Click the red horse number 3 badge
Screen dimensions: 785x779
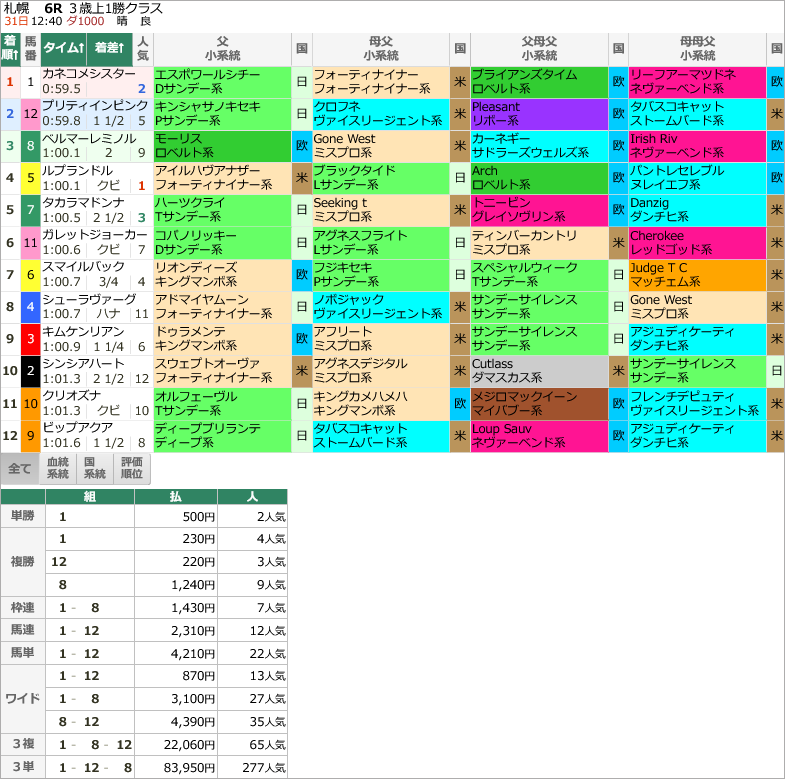31,339
